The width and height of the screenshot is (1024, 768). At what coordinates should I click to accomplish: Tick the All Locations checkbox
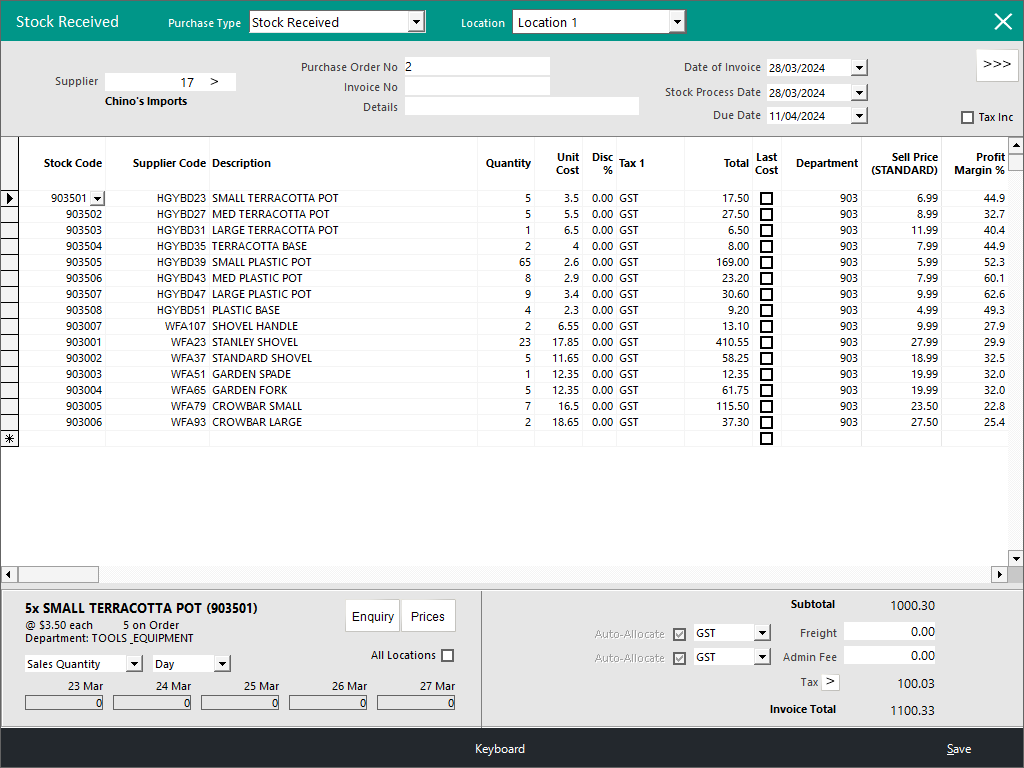pyautogui.click(x=447, y=656)
